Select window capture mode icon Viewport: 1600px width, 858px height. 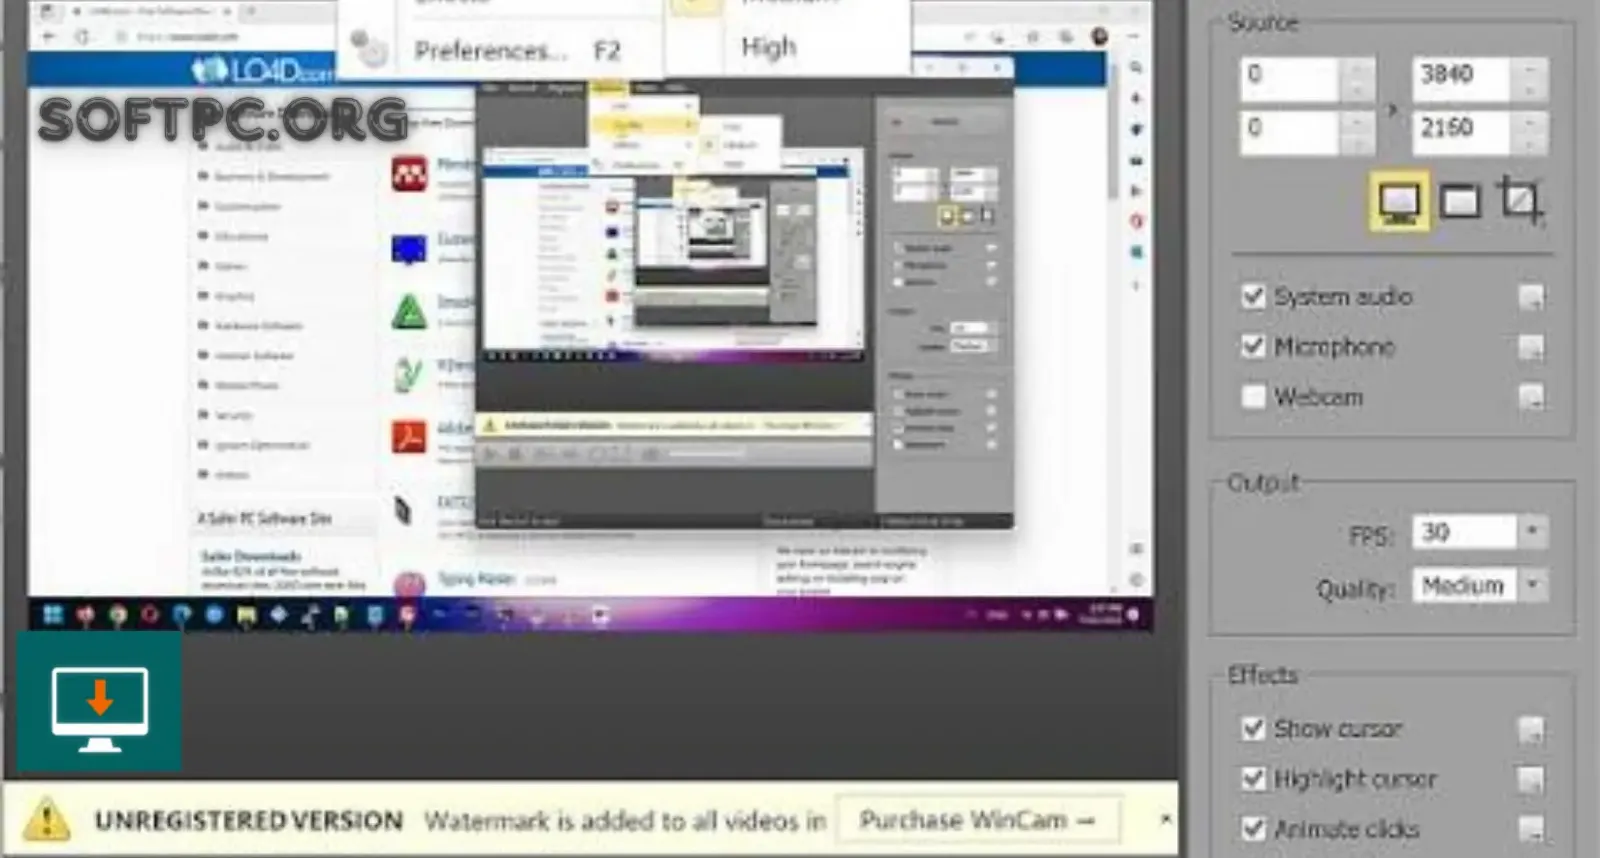coord(1460,203)
